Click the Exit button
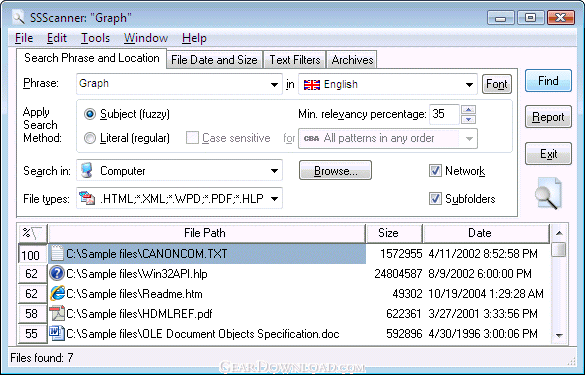The image size is (585, 375). 548,153
